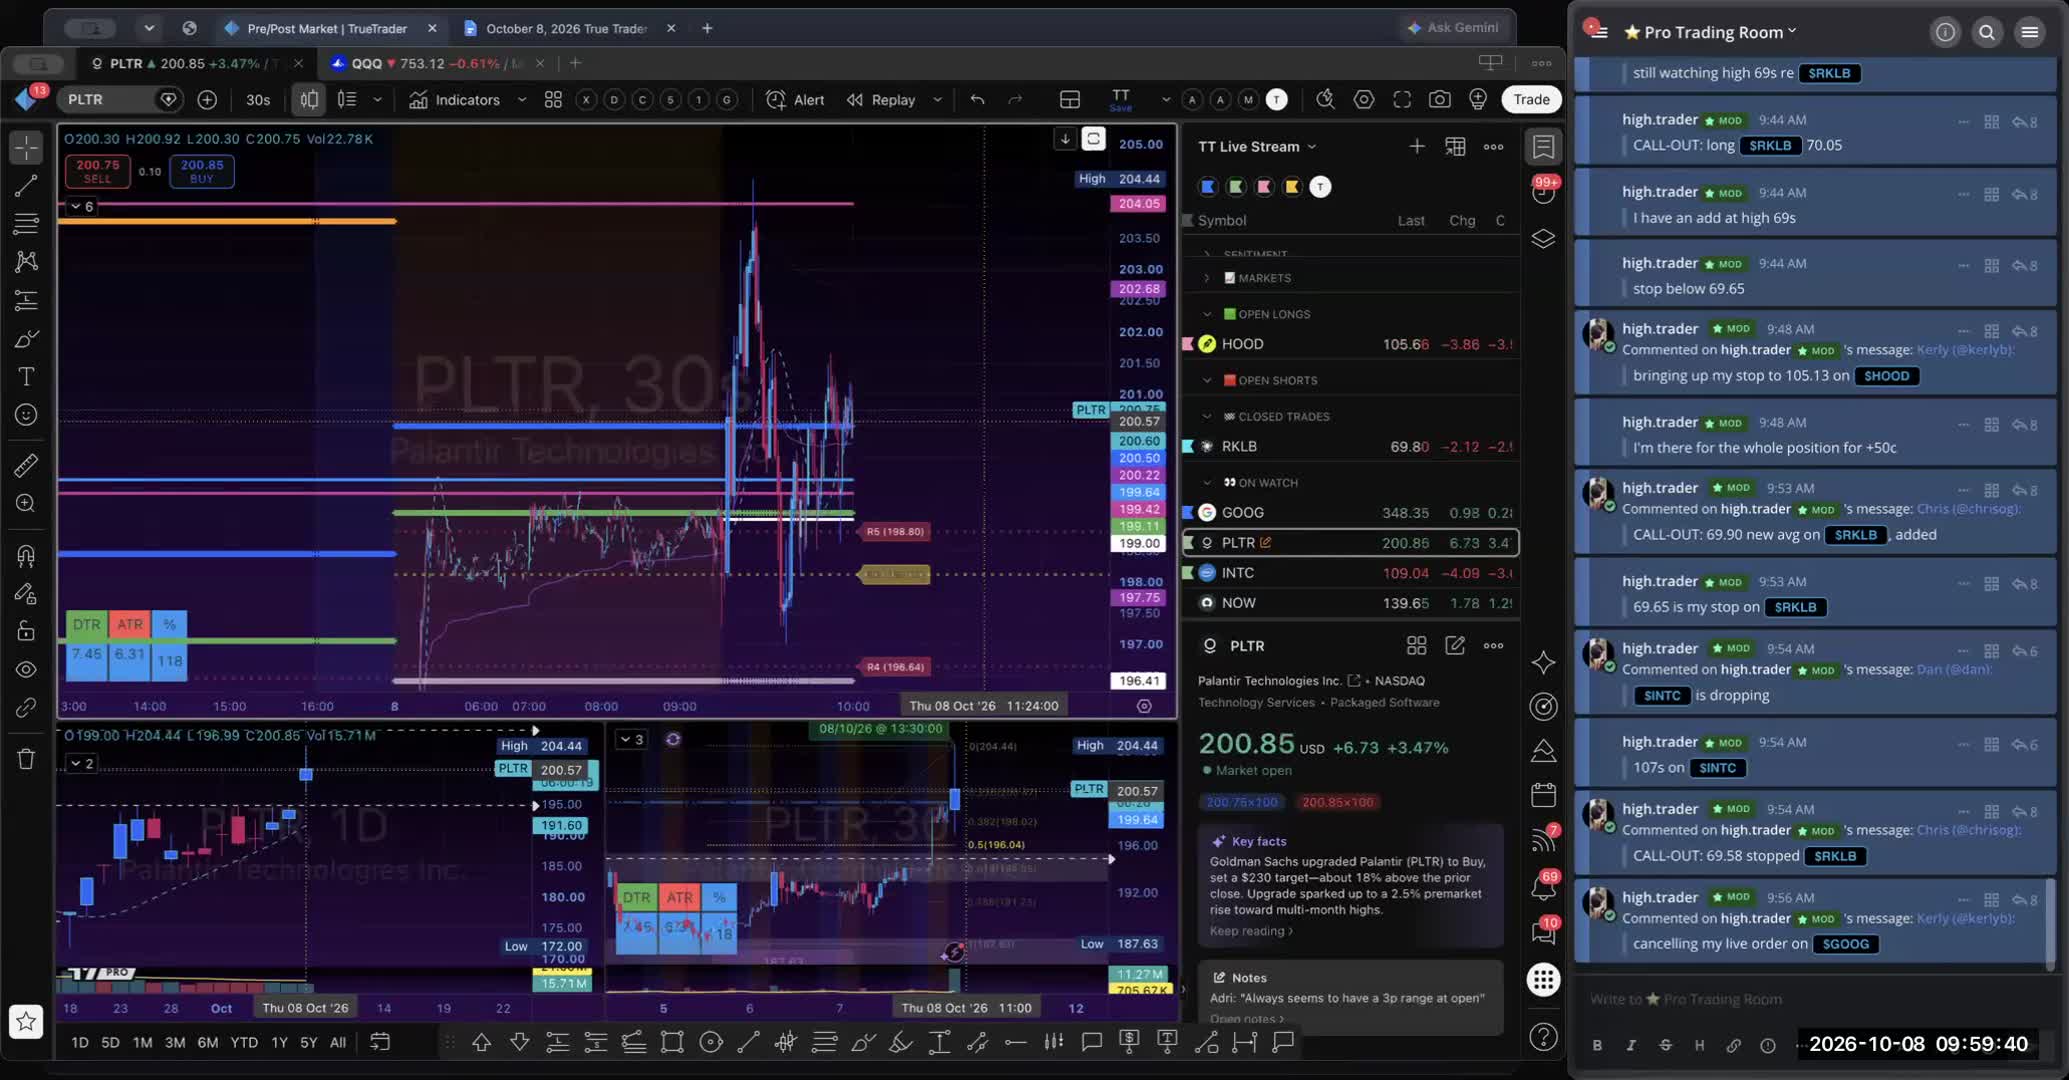Click Keep reading under Key facts

tap(1251, 931)
